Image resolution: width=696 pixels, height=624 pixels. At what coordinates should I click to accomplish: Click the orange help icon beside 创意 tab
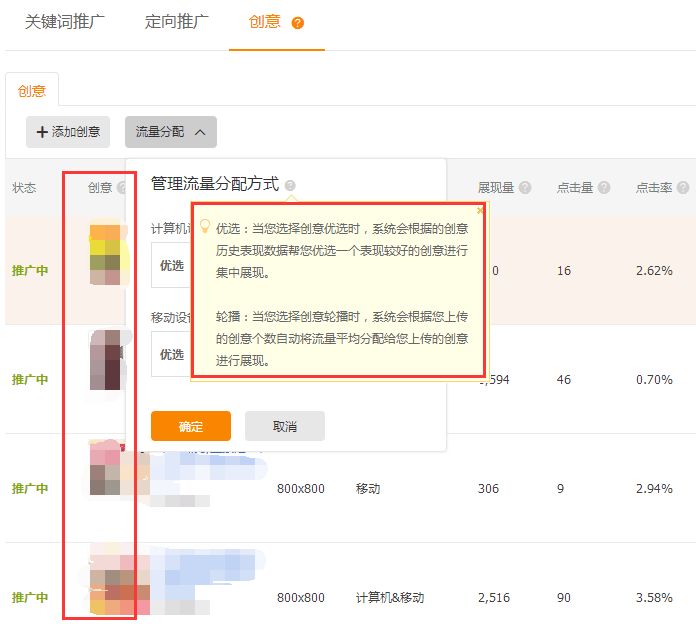pos(298,23)
